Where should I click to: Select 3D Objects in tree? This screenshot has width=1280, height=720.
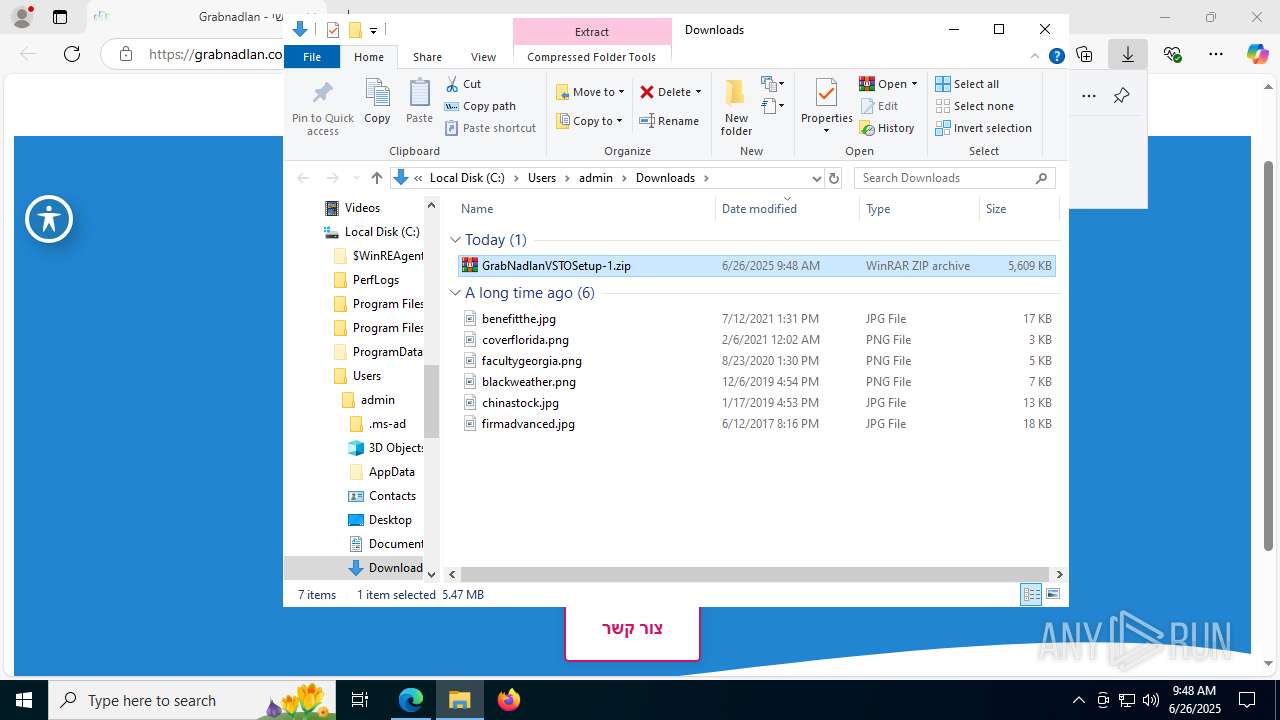[395, 448]
